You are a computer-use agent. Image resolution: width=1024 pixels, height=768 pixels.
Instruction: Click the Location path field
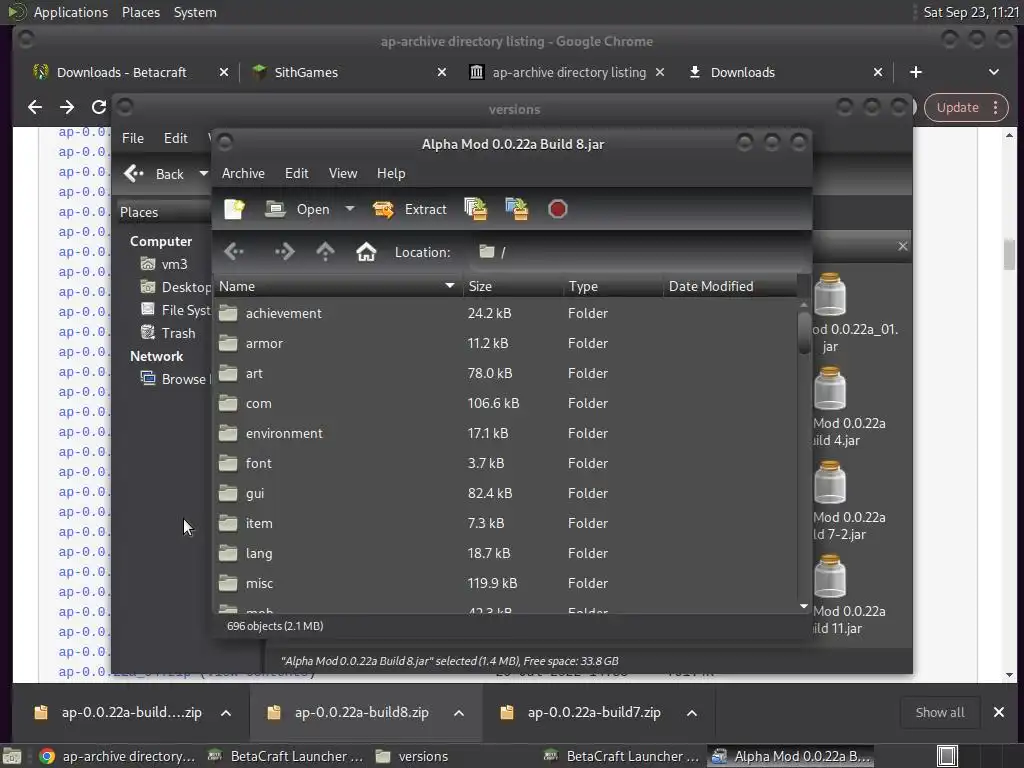(640, 252)
